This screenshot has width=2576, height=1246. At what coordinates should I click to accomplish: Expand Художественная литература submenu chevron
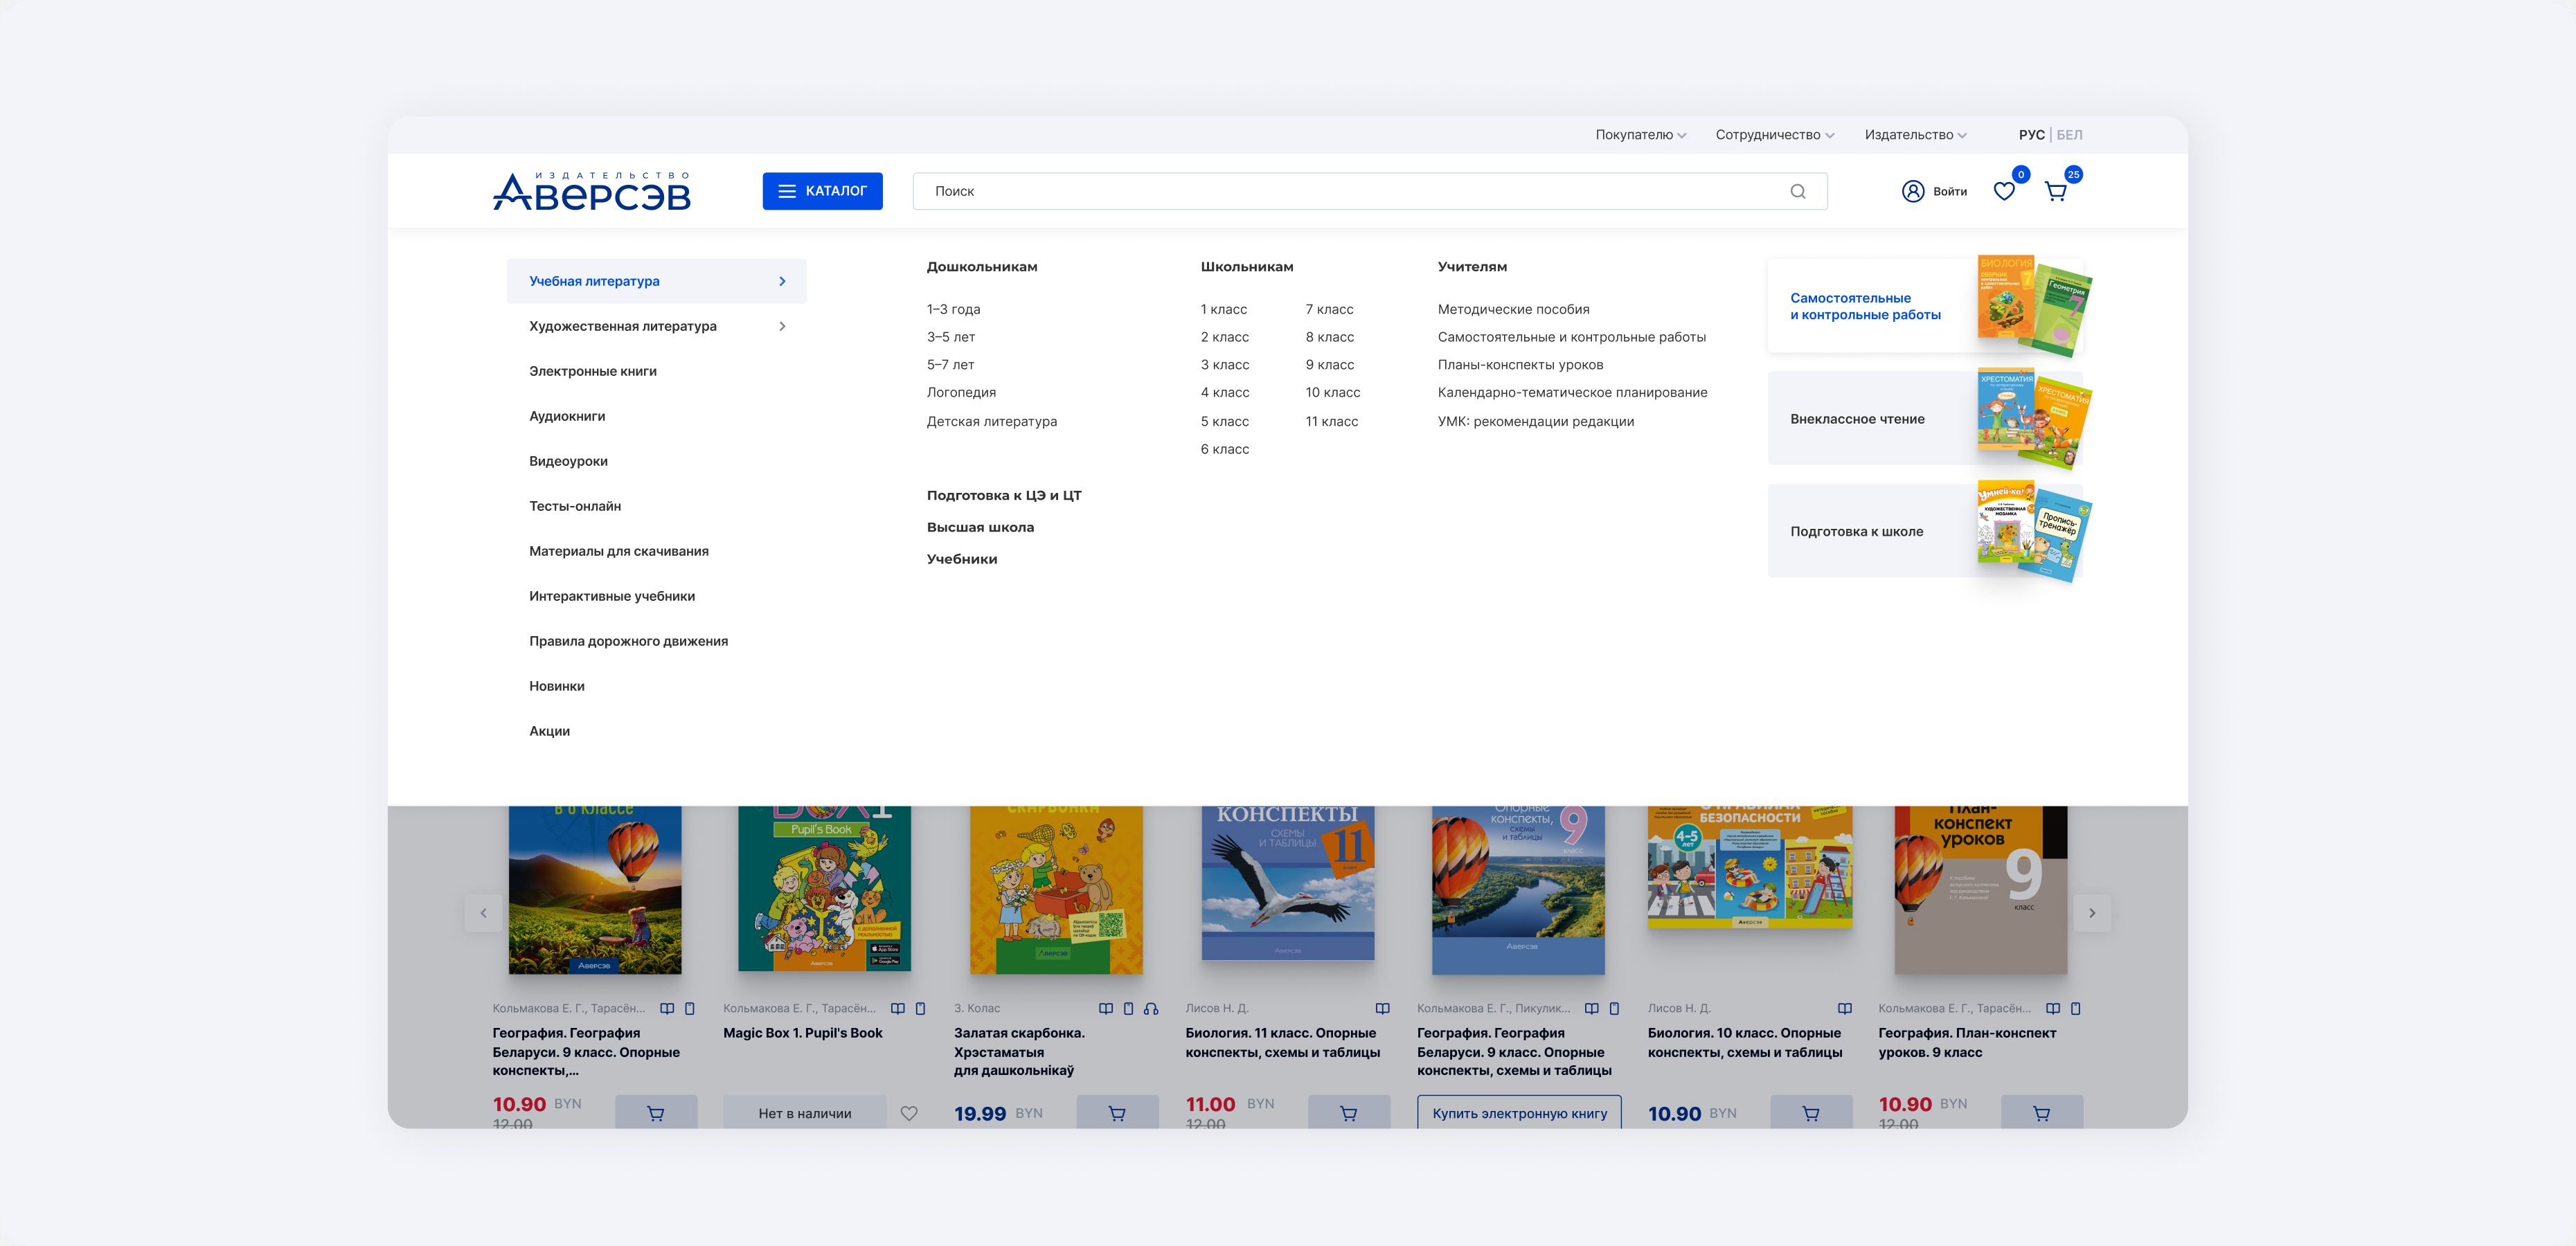tap(782, 326)
